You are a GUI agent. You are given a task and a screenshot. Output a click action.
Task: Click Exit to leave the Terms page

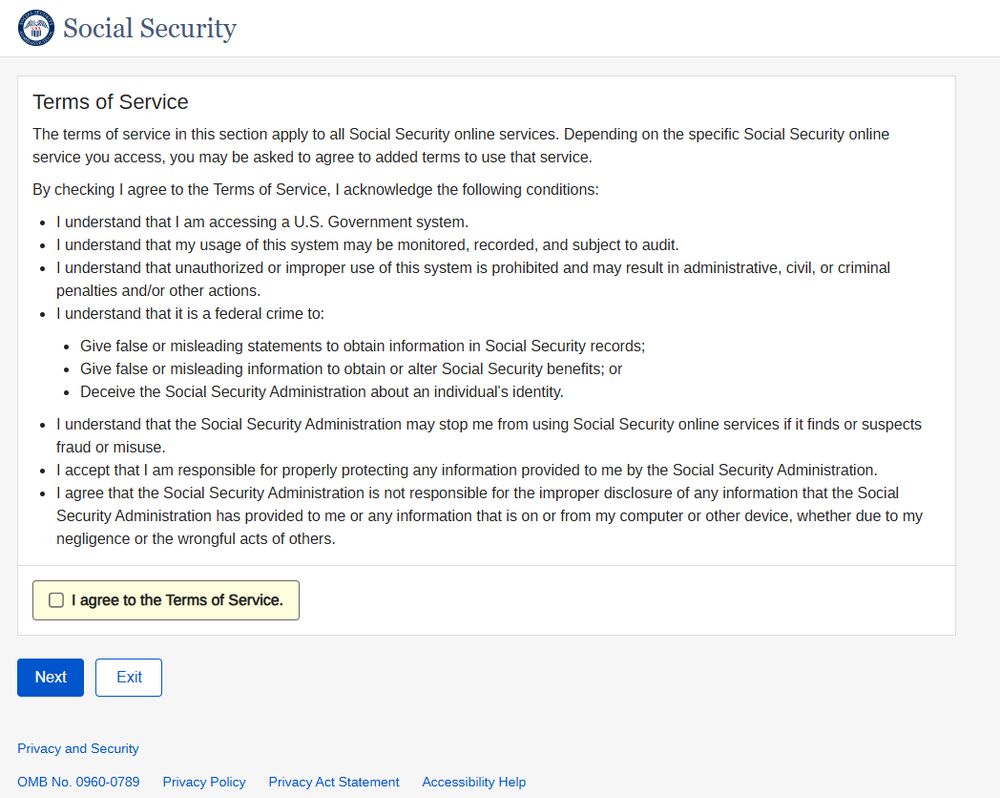[128, 677]
